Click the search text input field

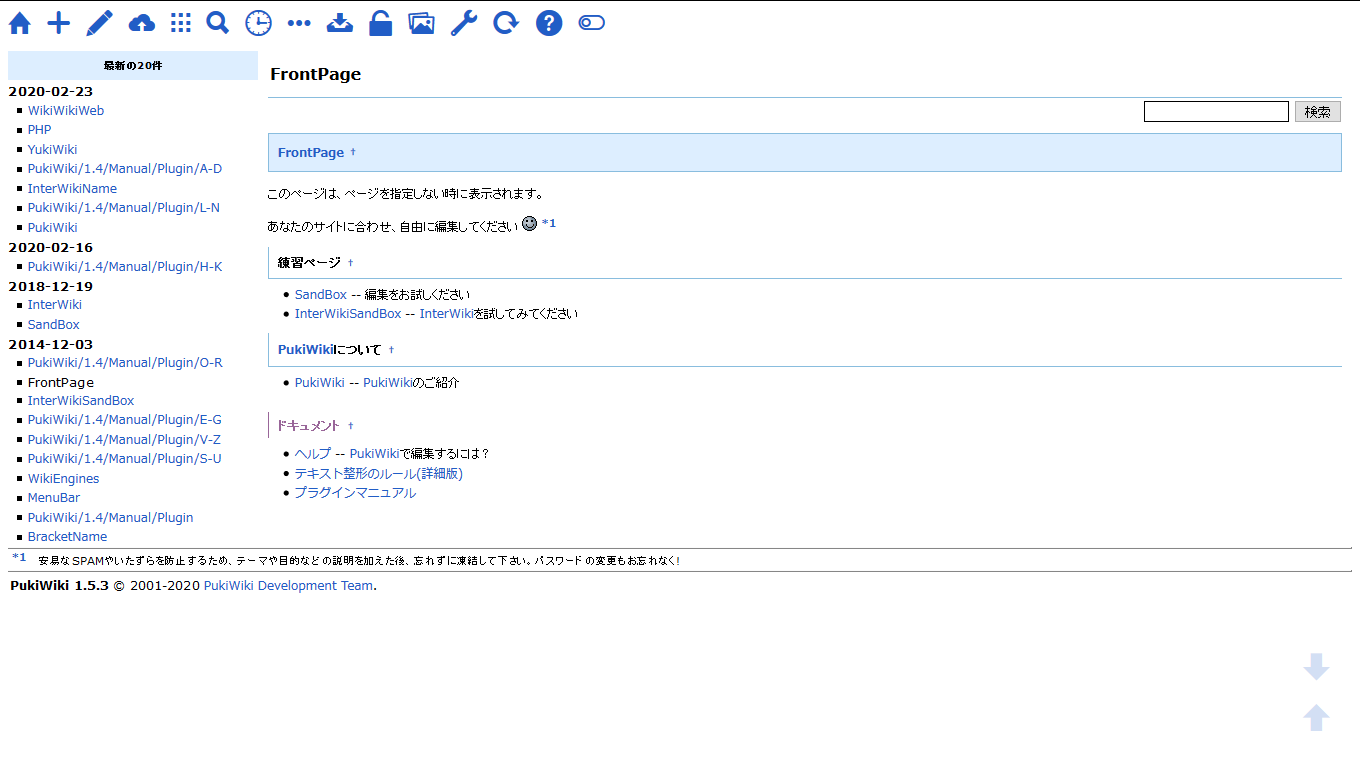(x=1216, y=112)
